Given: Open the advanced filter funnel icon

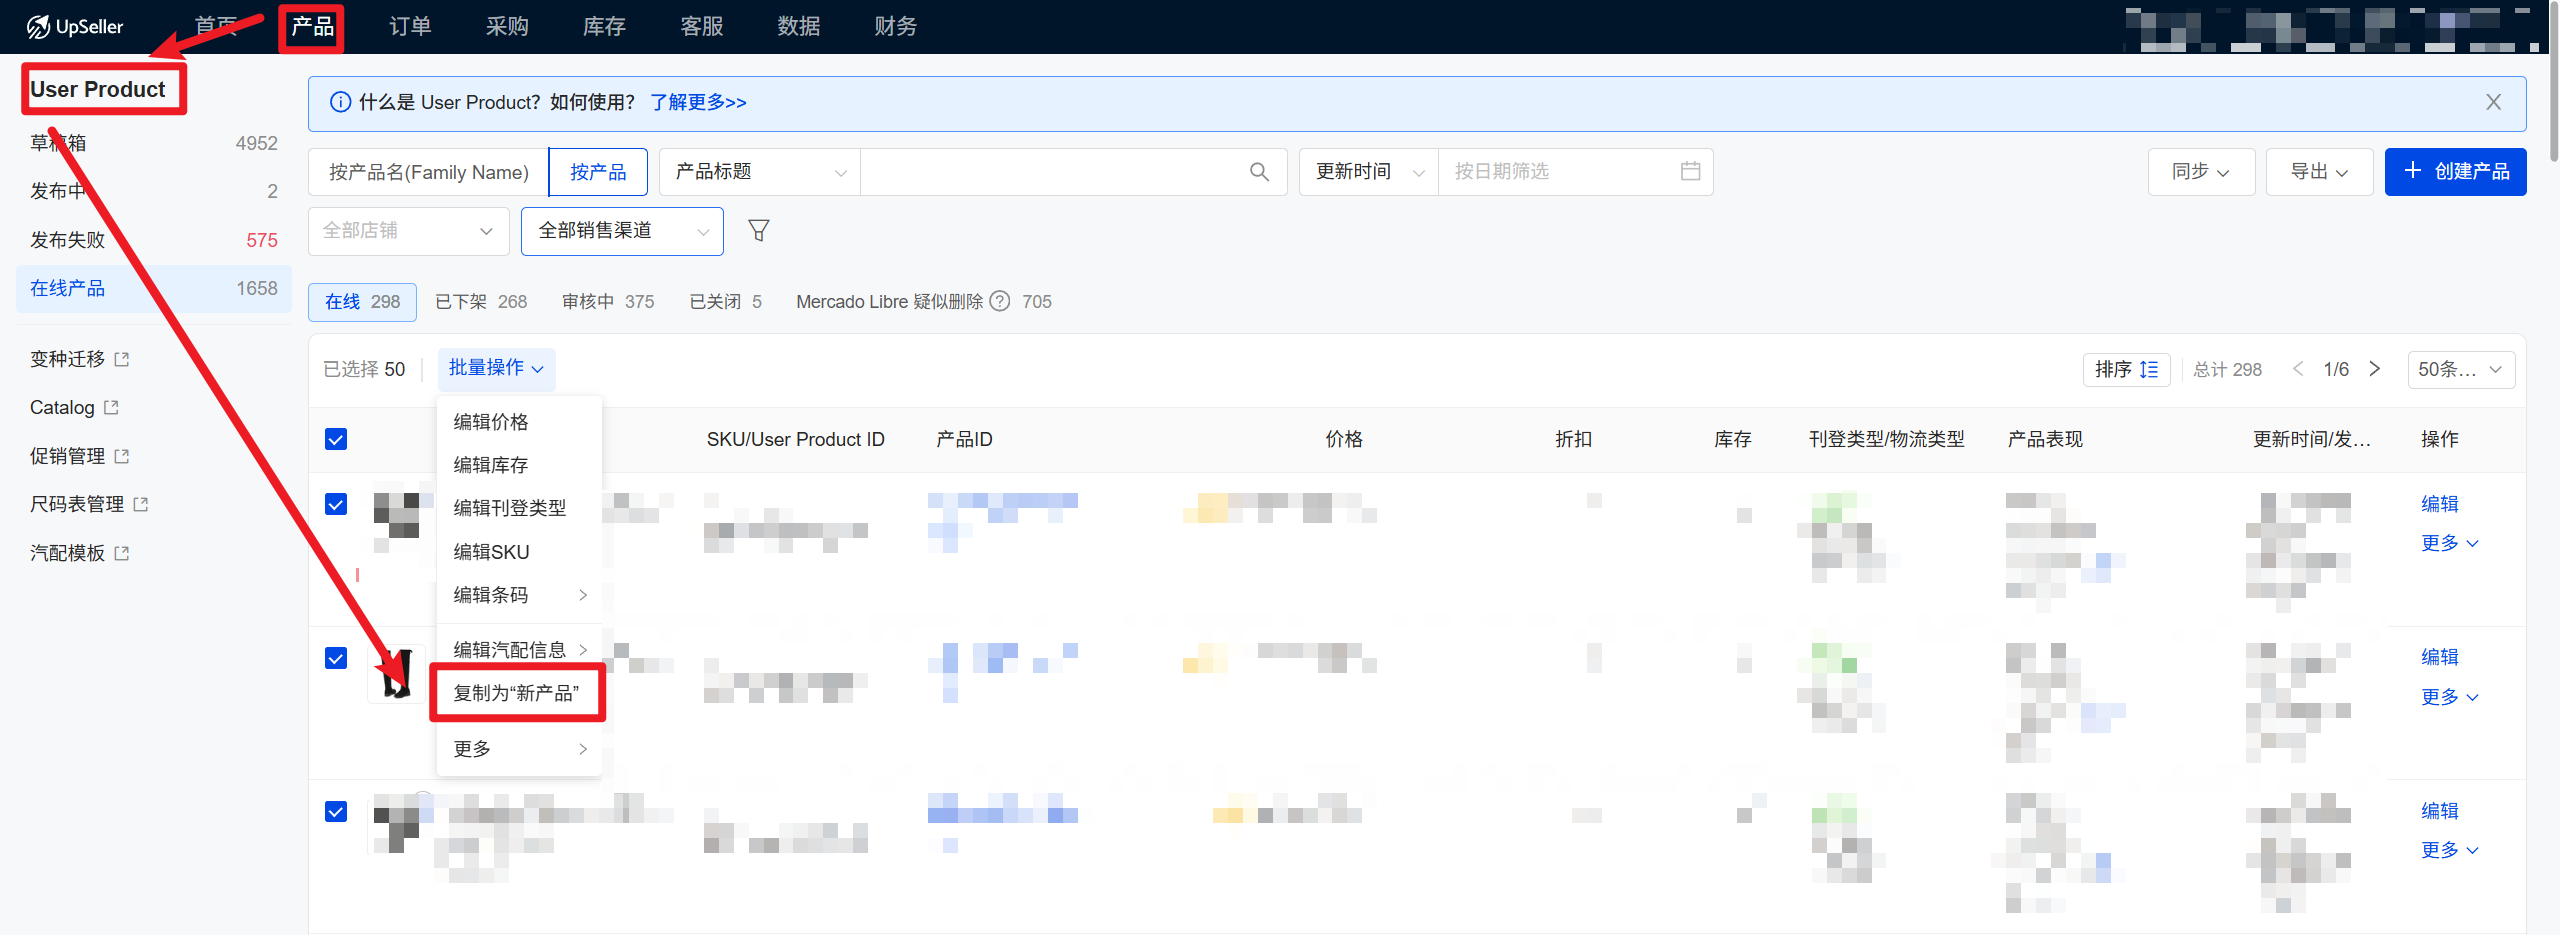Looking at the screenshot, I should [759, 231].
